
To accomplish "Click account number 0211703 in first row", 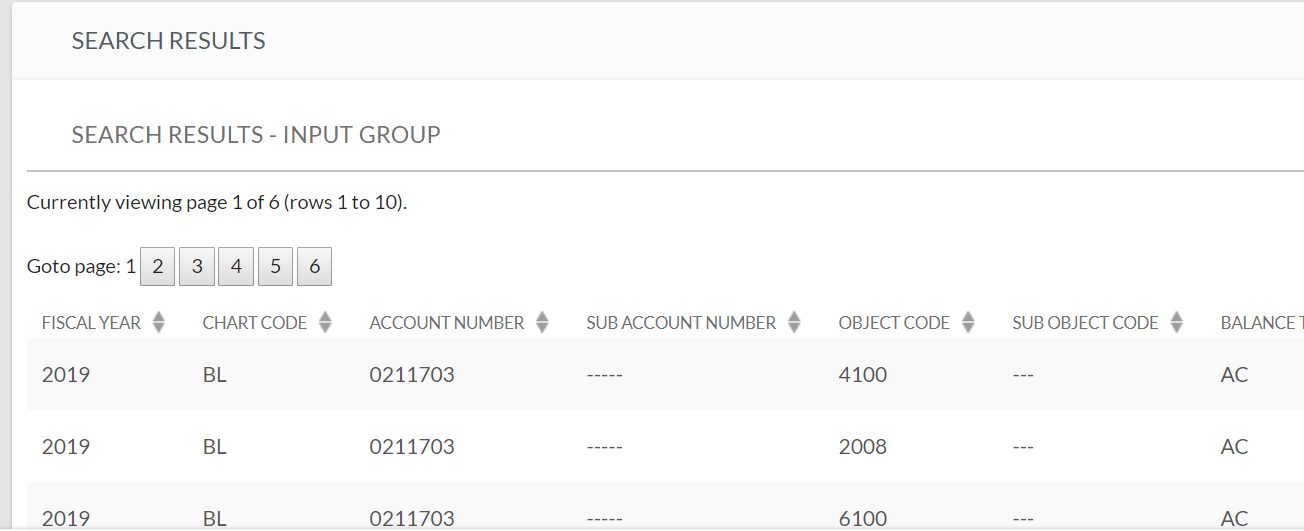I will pyautogui.click(x=411, y=375).
